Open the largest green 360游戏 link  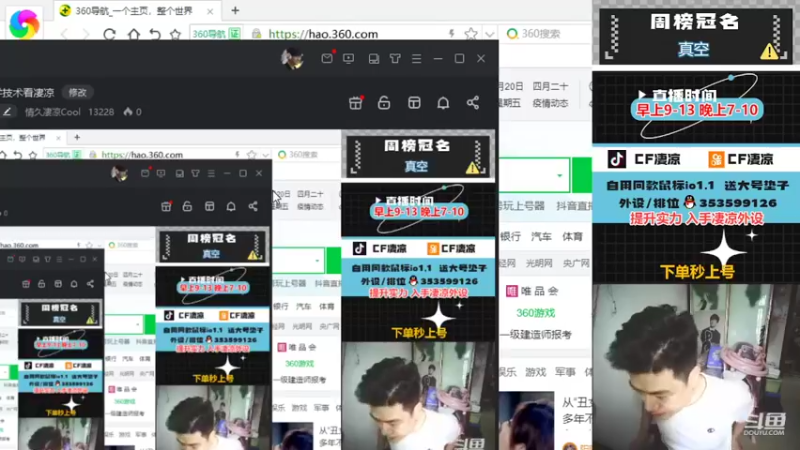[535, 313]
